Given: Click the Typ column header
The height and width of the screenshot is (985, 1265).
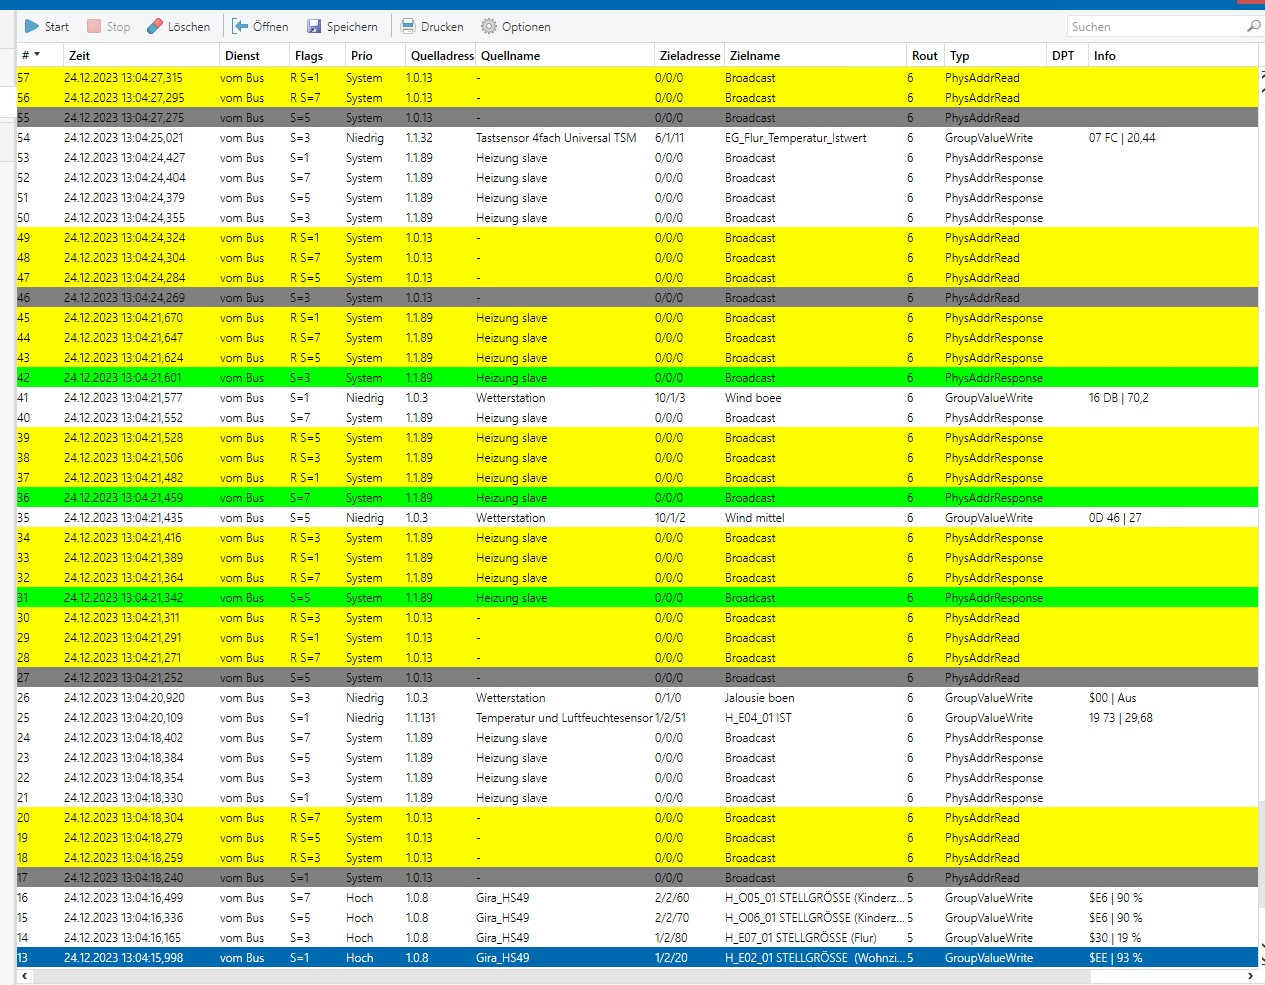Looking at the screenshot, I should (x=959, y=56).
